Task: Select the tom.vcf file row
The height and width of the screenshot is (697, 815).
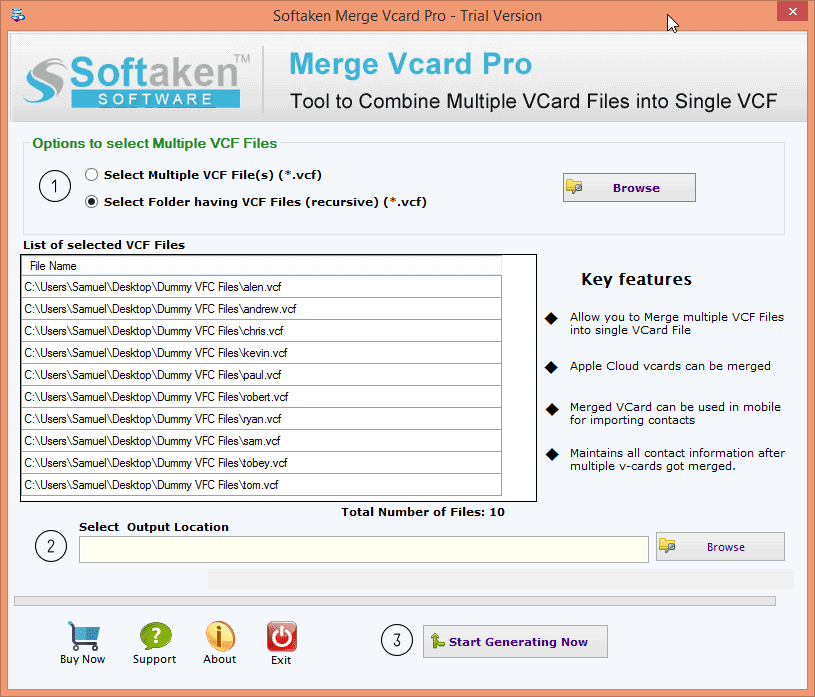Action: click(x=261, y=485)
